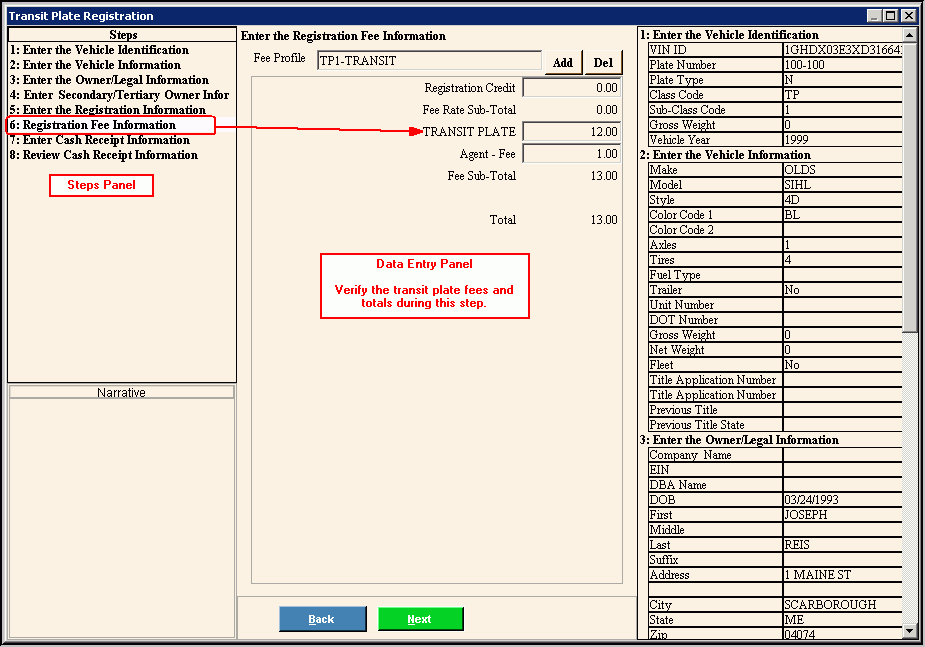Open step 8 Review Cash Receipt Information

103,155
